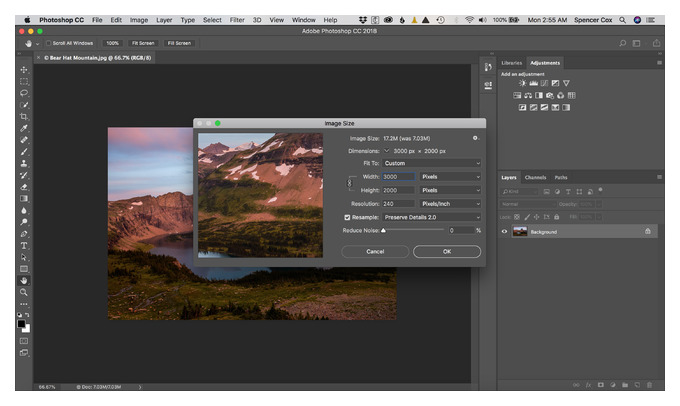Select the Lasso tool

click(24, 93)
